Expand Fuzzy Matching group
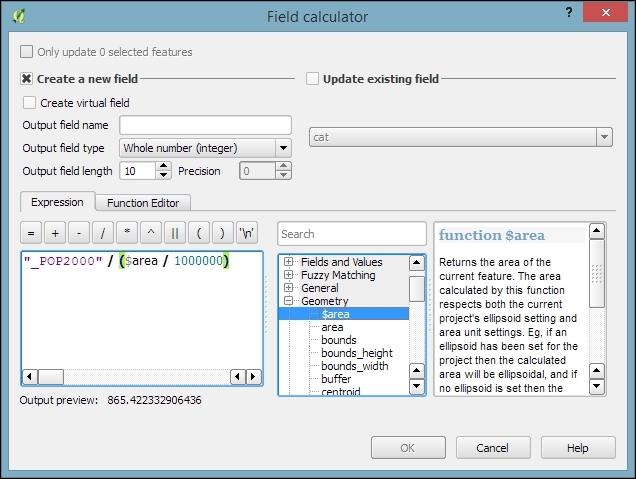636x479 pixels. pyautogui.click(x=288, y=275)
